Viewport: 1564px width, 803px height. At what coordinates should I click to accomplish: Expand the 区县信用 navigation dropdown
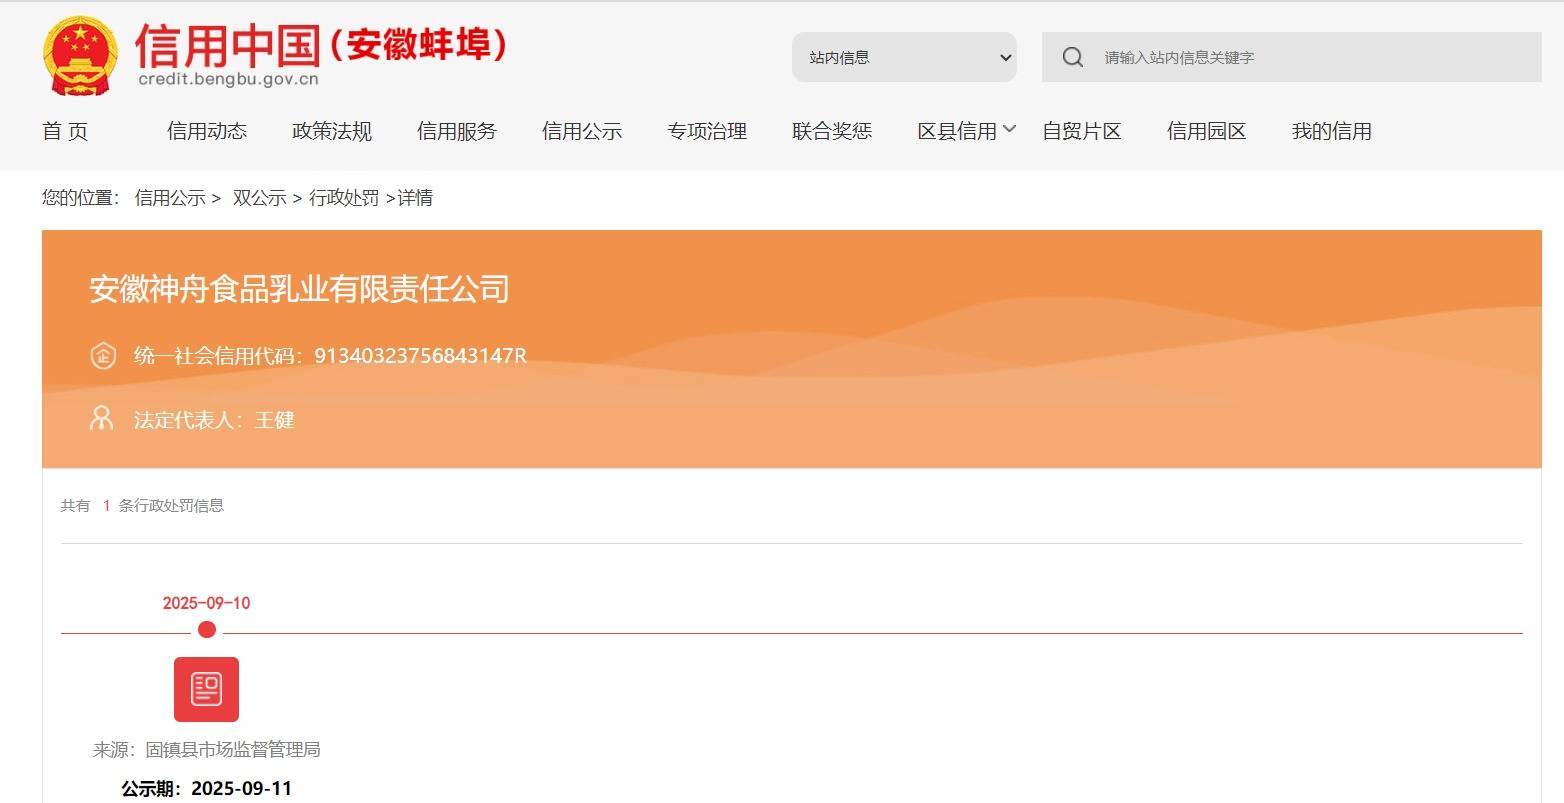click(x=965, y=130)
